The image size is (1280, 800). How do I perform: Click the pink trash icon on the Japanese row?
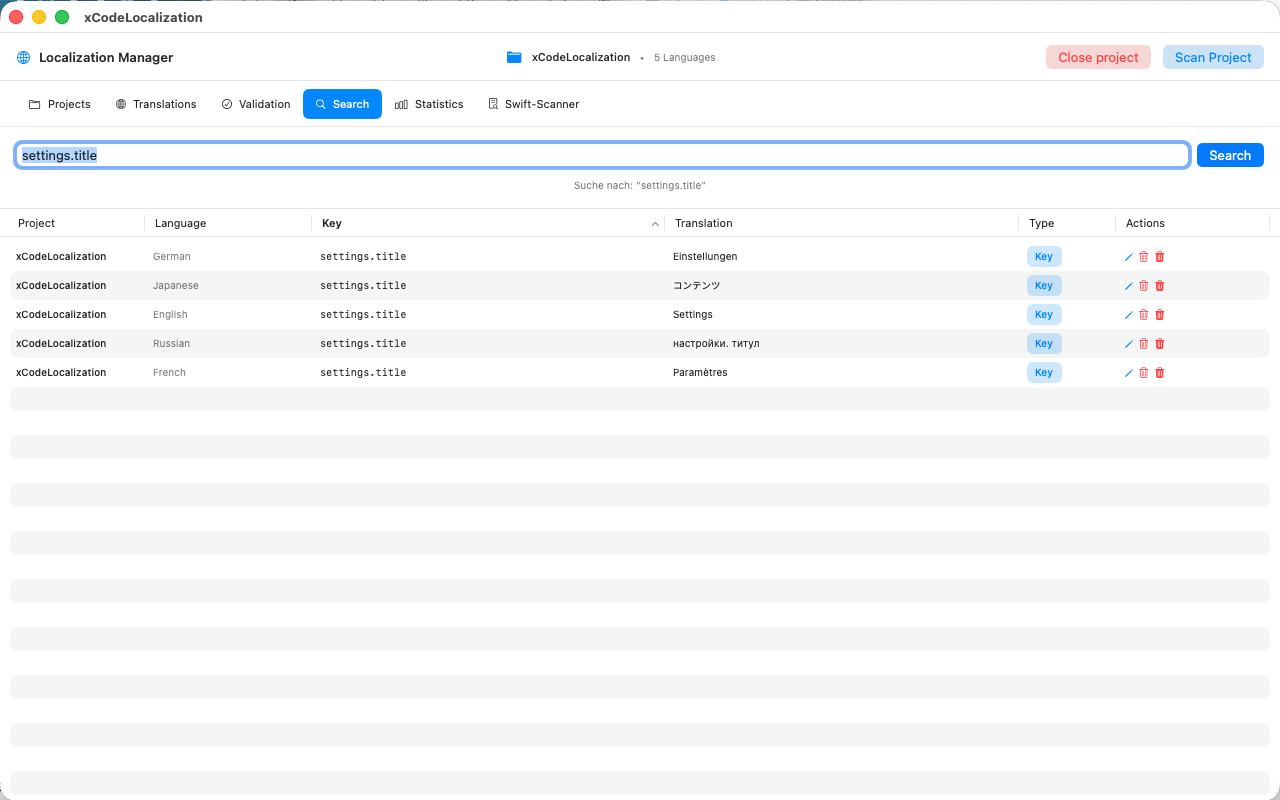coord(1143,285)
